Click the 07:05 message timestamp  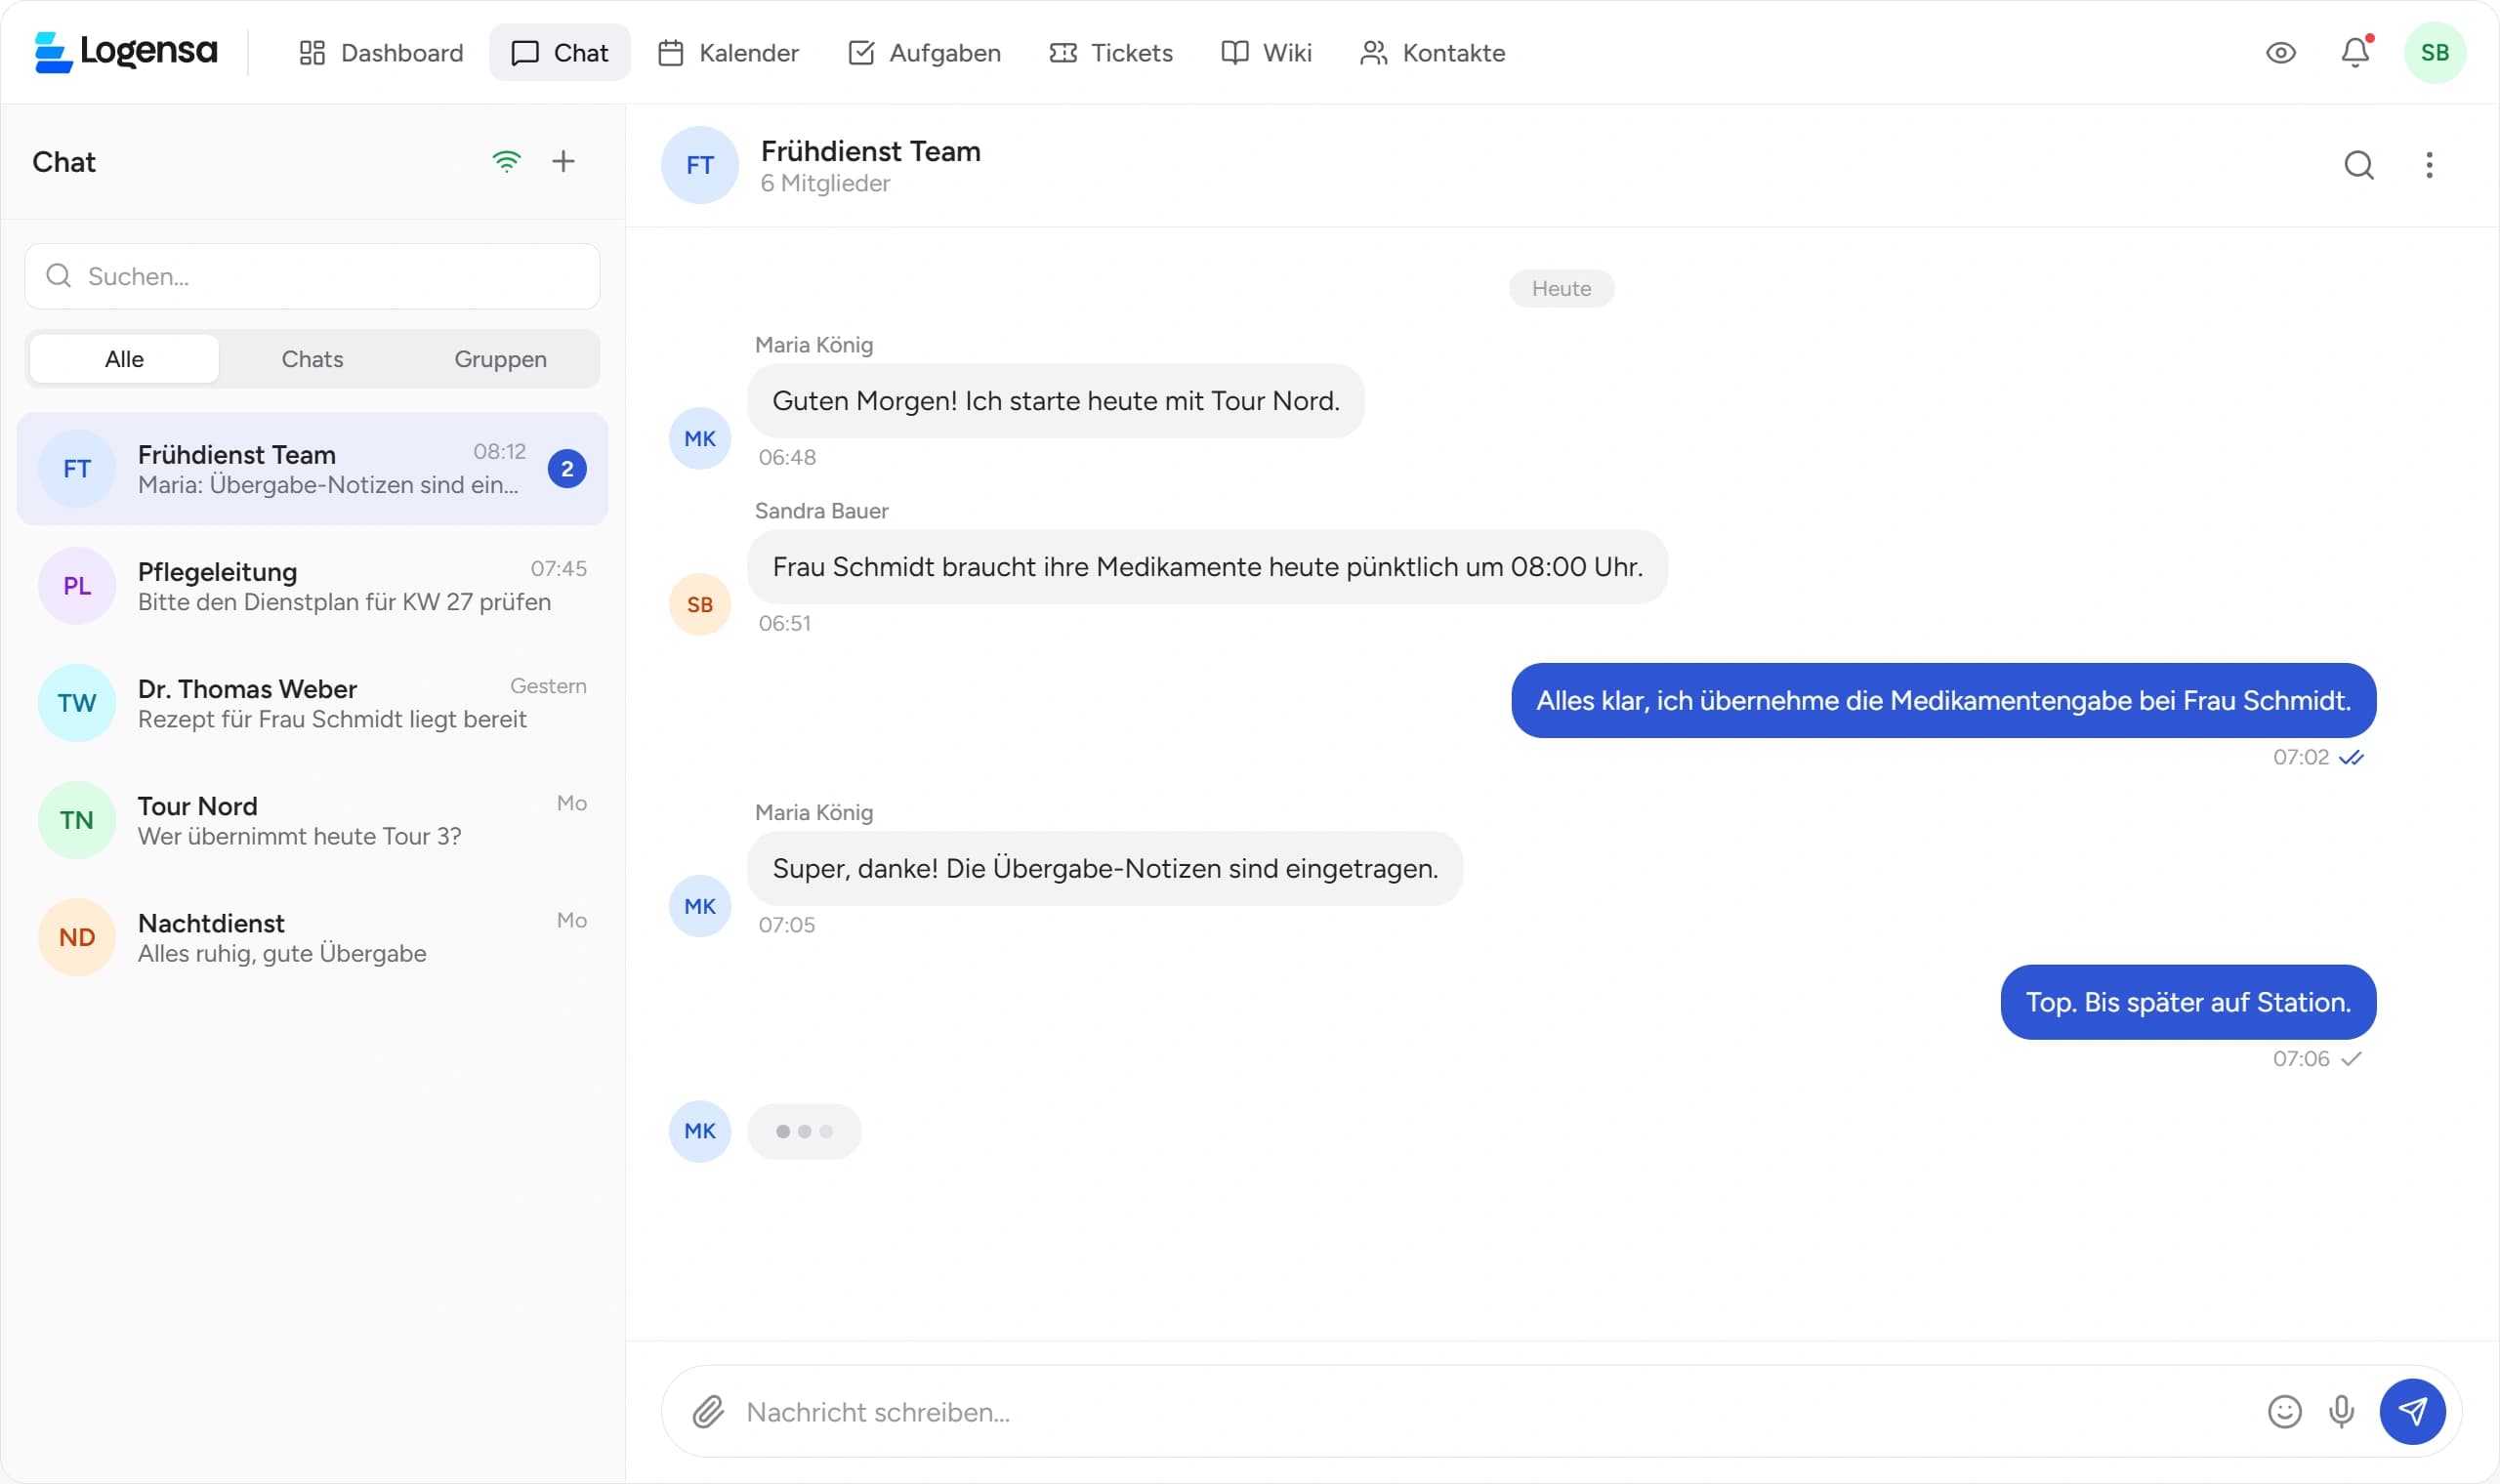coord(787,926)
